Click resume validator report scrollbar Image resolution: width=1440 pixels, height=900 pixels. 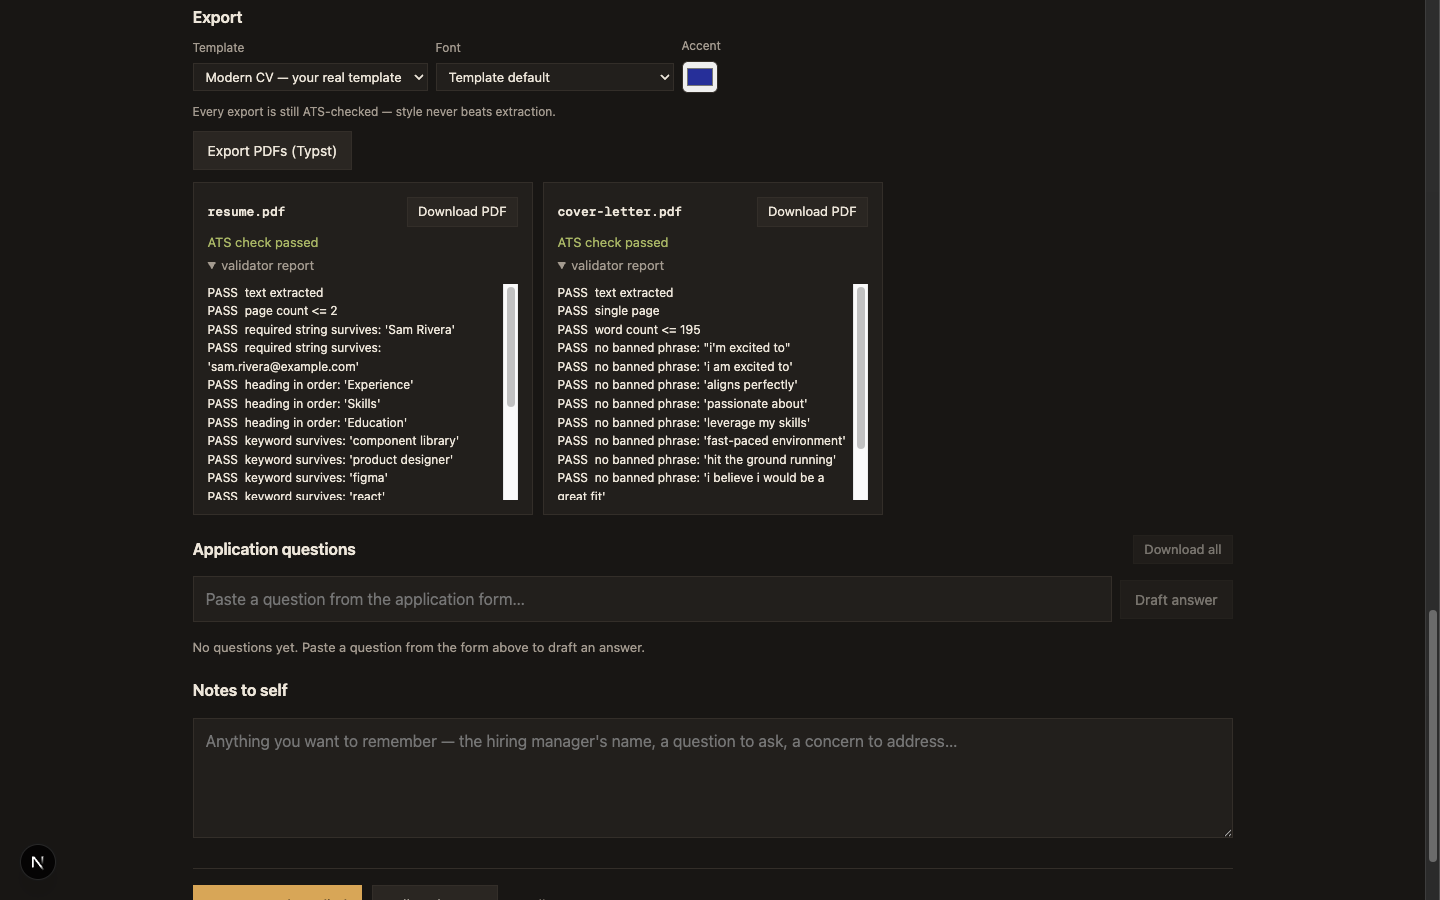(x=511, y=347)
